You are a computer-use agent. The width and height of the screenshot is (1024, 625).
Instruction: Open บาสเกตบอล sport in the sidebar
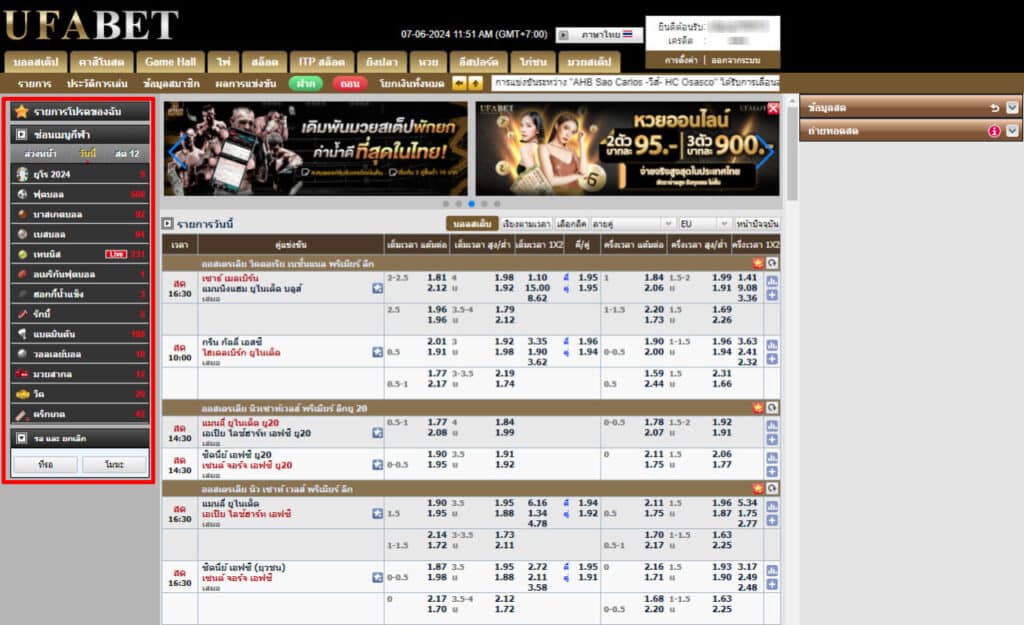click(x=79, y=214)
